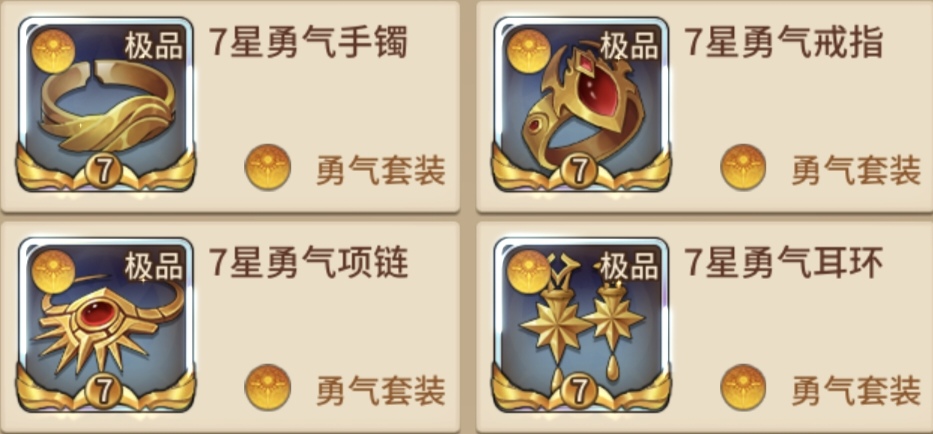The height and width of the screenshot is (434, 933).
Task: Open 勇气套装 label on the ring card
Action: click(856, 170)
